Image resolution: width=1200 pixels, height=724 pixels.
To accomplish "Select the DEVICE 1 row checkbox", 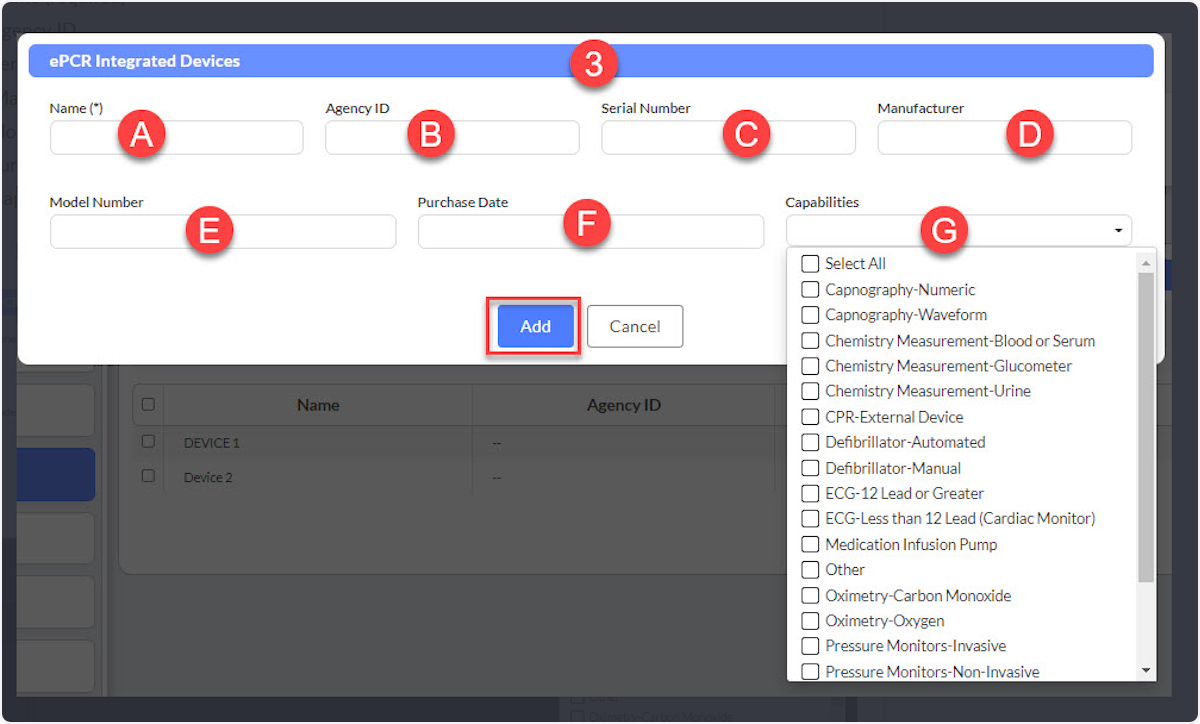I will pos(148,441).
